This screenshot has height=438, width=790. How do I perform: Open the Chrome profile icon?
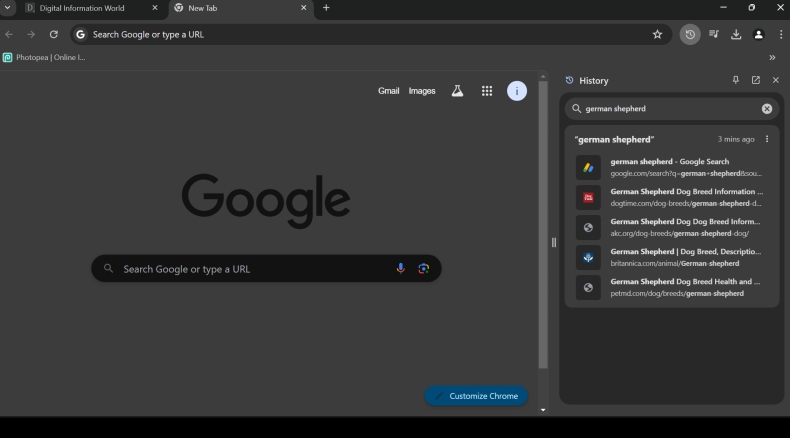pyautogui.click(x=758, y=34)
